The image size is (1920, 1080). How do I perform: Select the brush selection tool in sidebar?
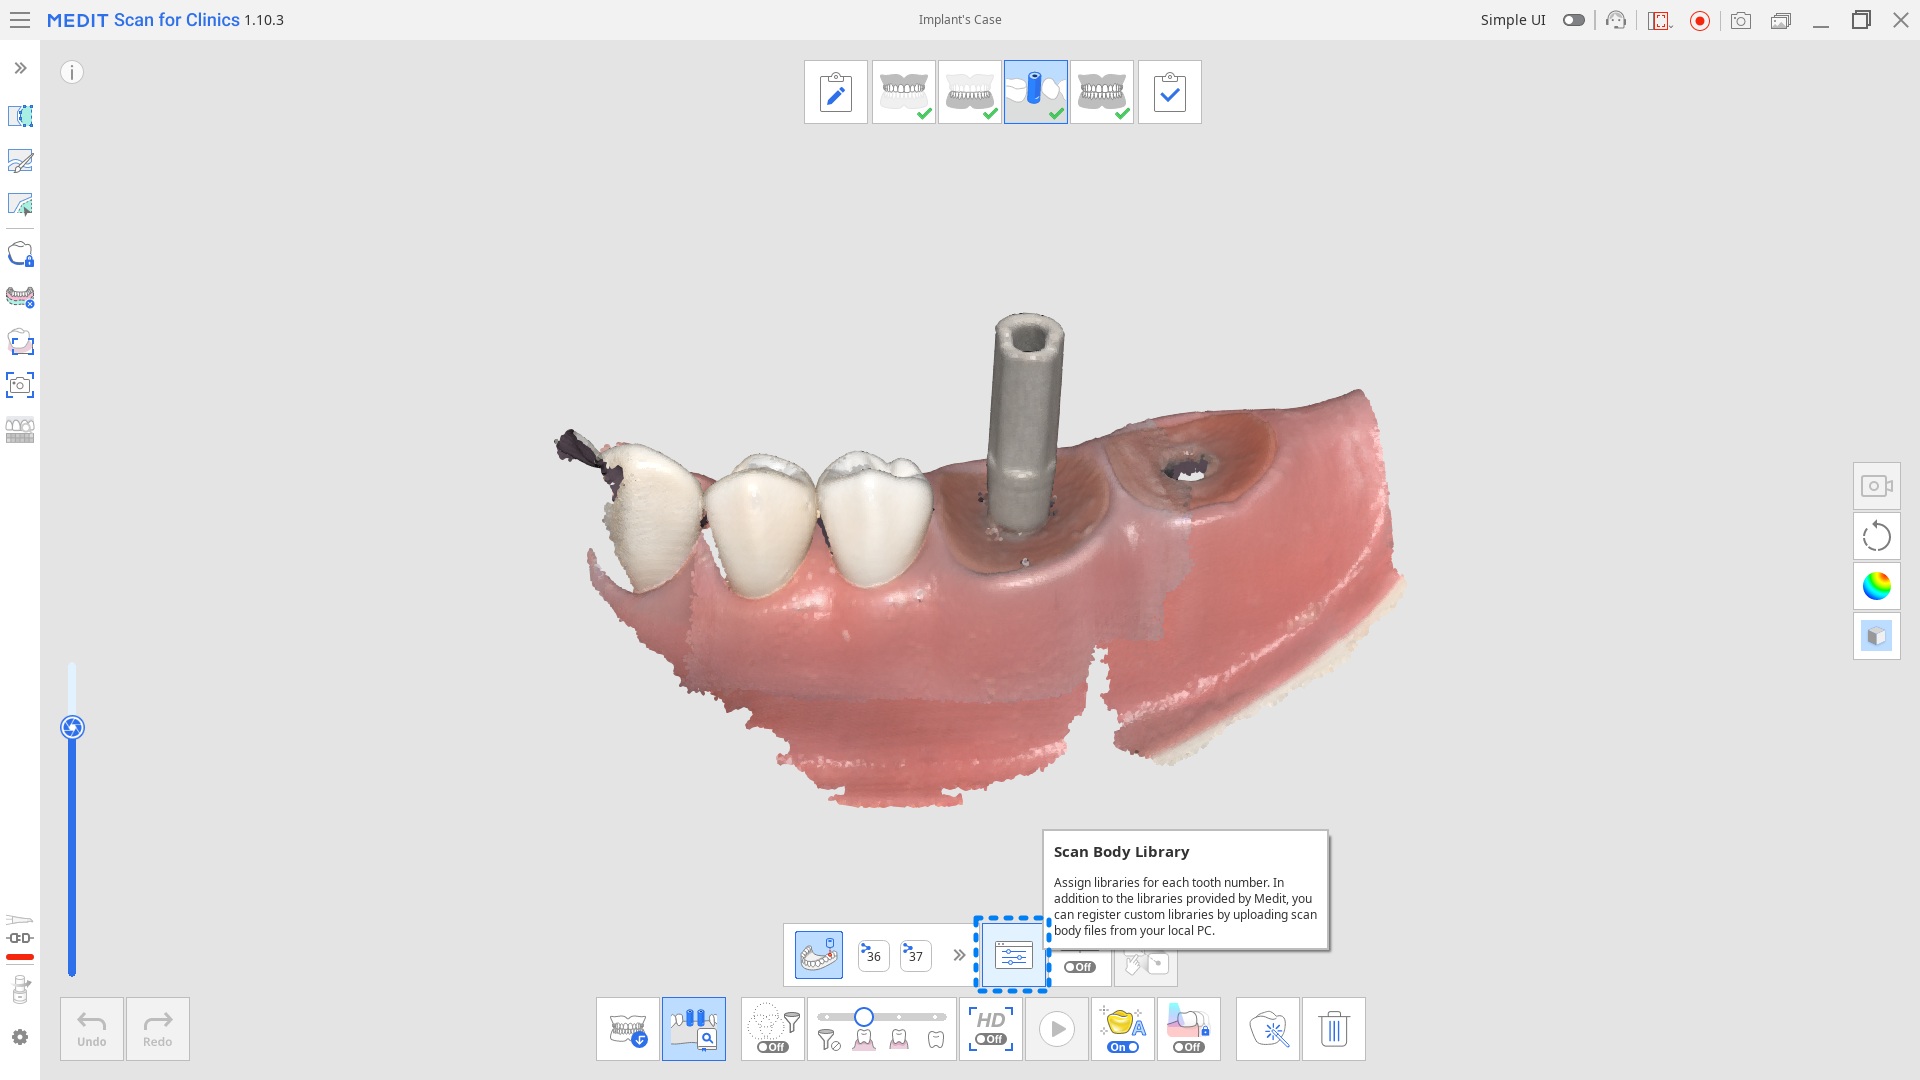[20, 160]
